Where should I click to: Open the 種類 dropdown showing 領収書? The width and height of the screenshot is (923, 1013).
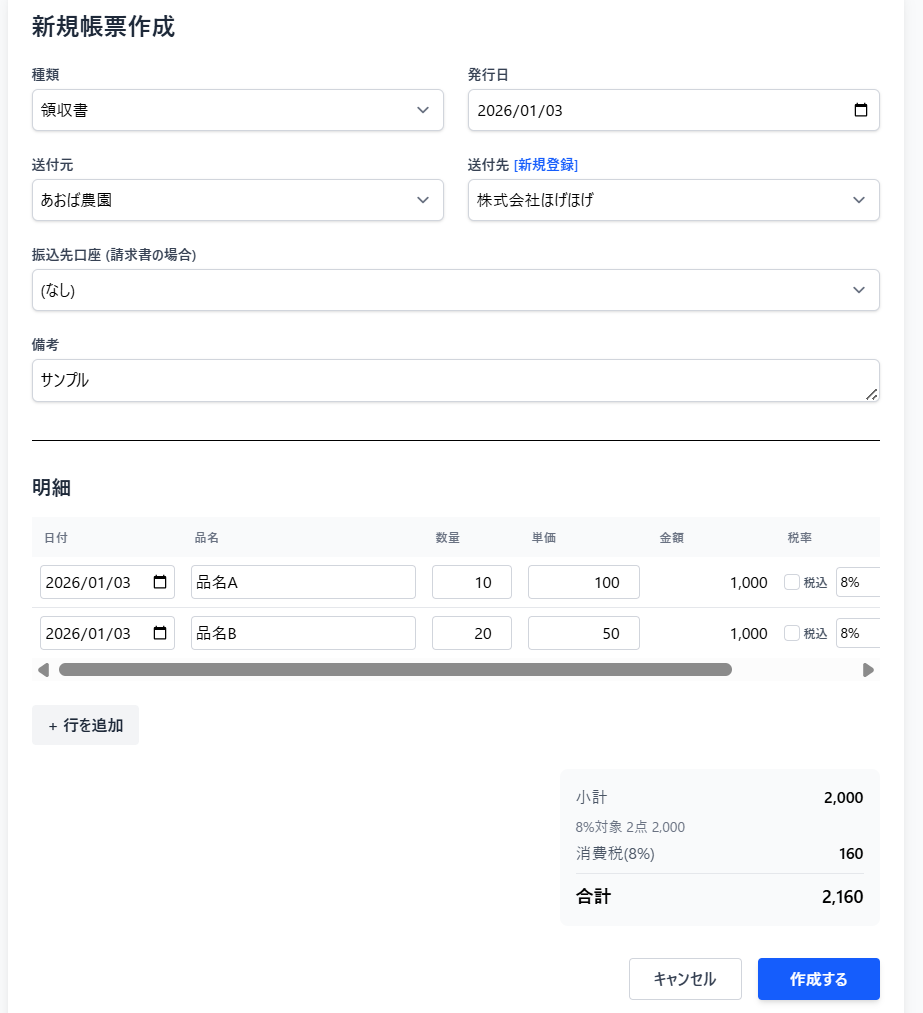[x=237, y=110]
